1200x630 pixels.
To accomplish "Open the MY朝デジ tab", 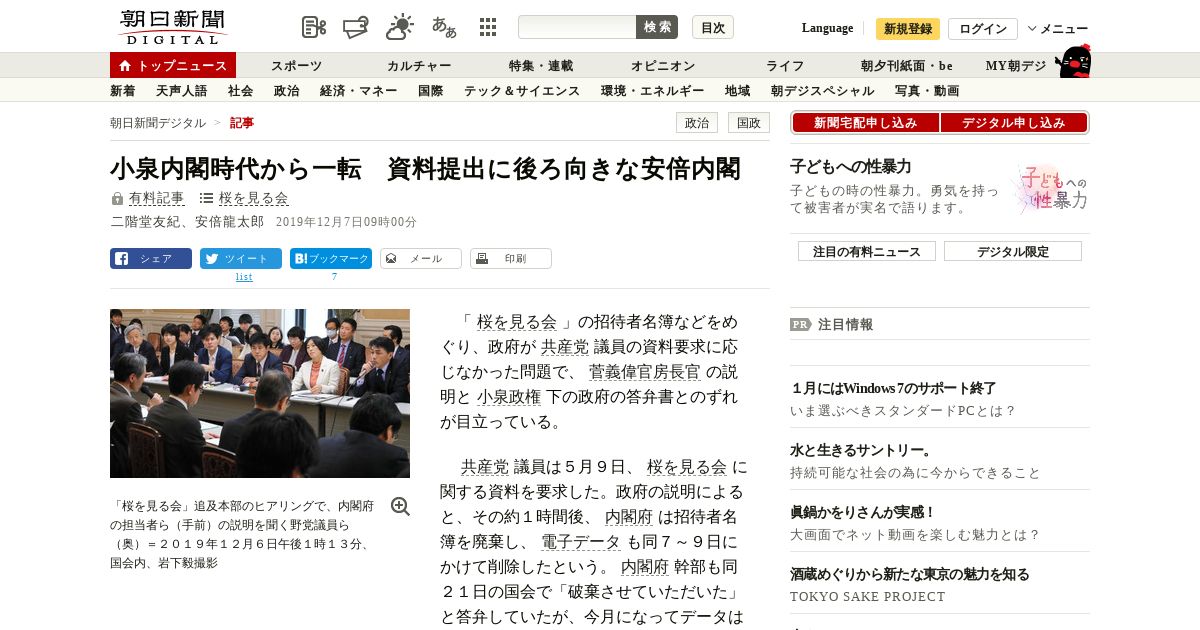I will click(x=1016, y=65).
